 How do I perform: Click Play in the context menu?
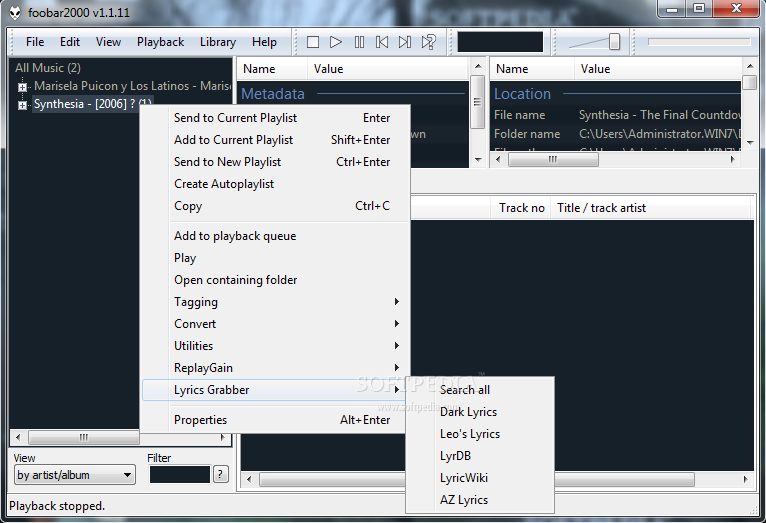tap(276, 258)
